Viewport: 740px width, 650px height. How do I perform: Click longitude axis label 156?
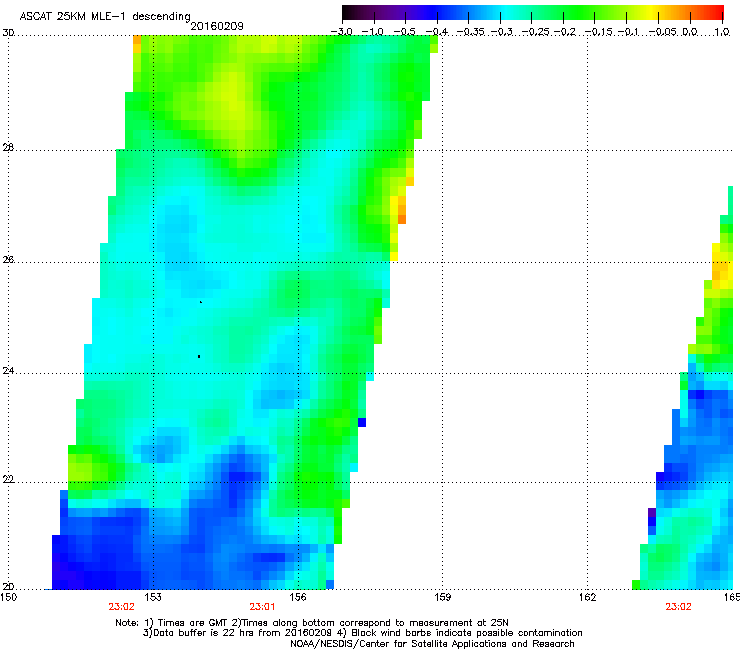pos(298,597)
